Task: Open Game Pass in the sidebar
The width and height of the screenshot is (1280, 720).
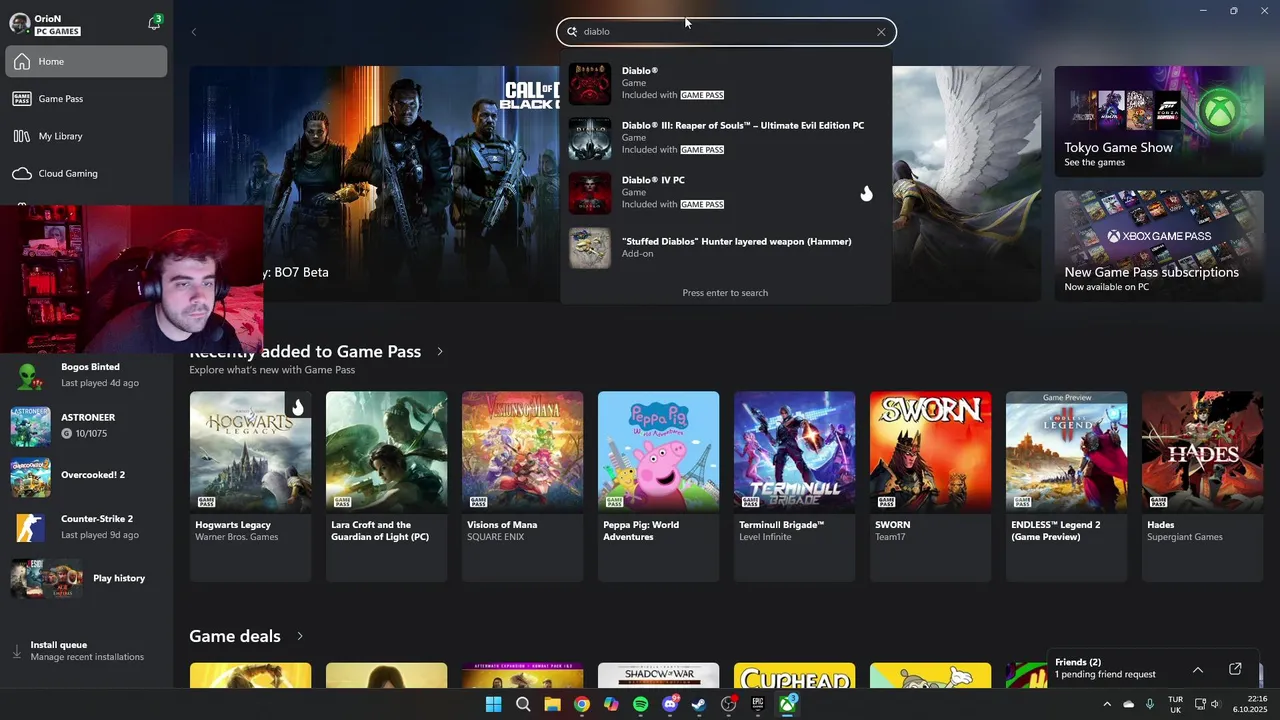Action: pyautogui.click(x=86, y=99)
